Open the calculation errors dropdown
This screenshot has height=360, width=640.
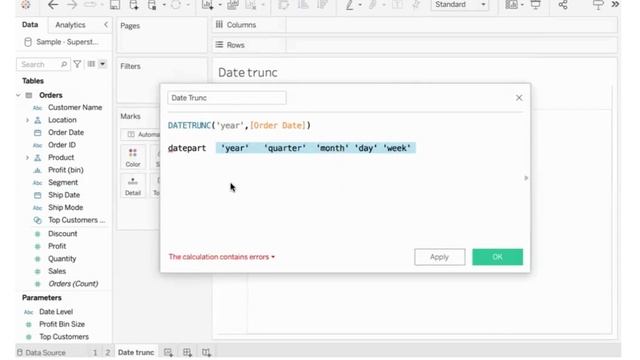(222, 257)
